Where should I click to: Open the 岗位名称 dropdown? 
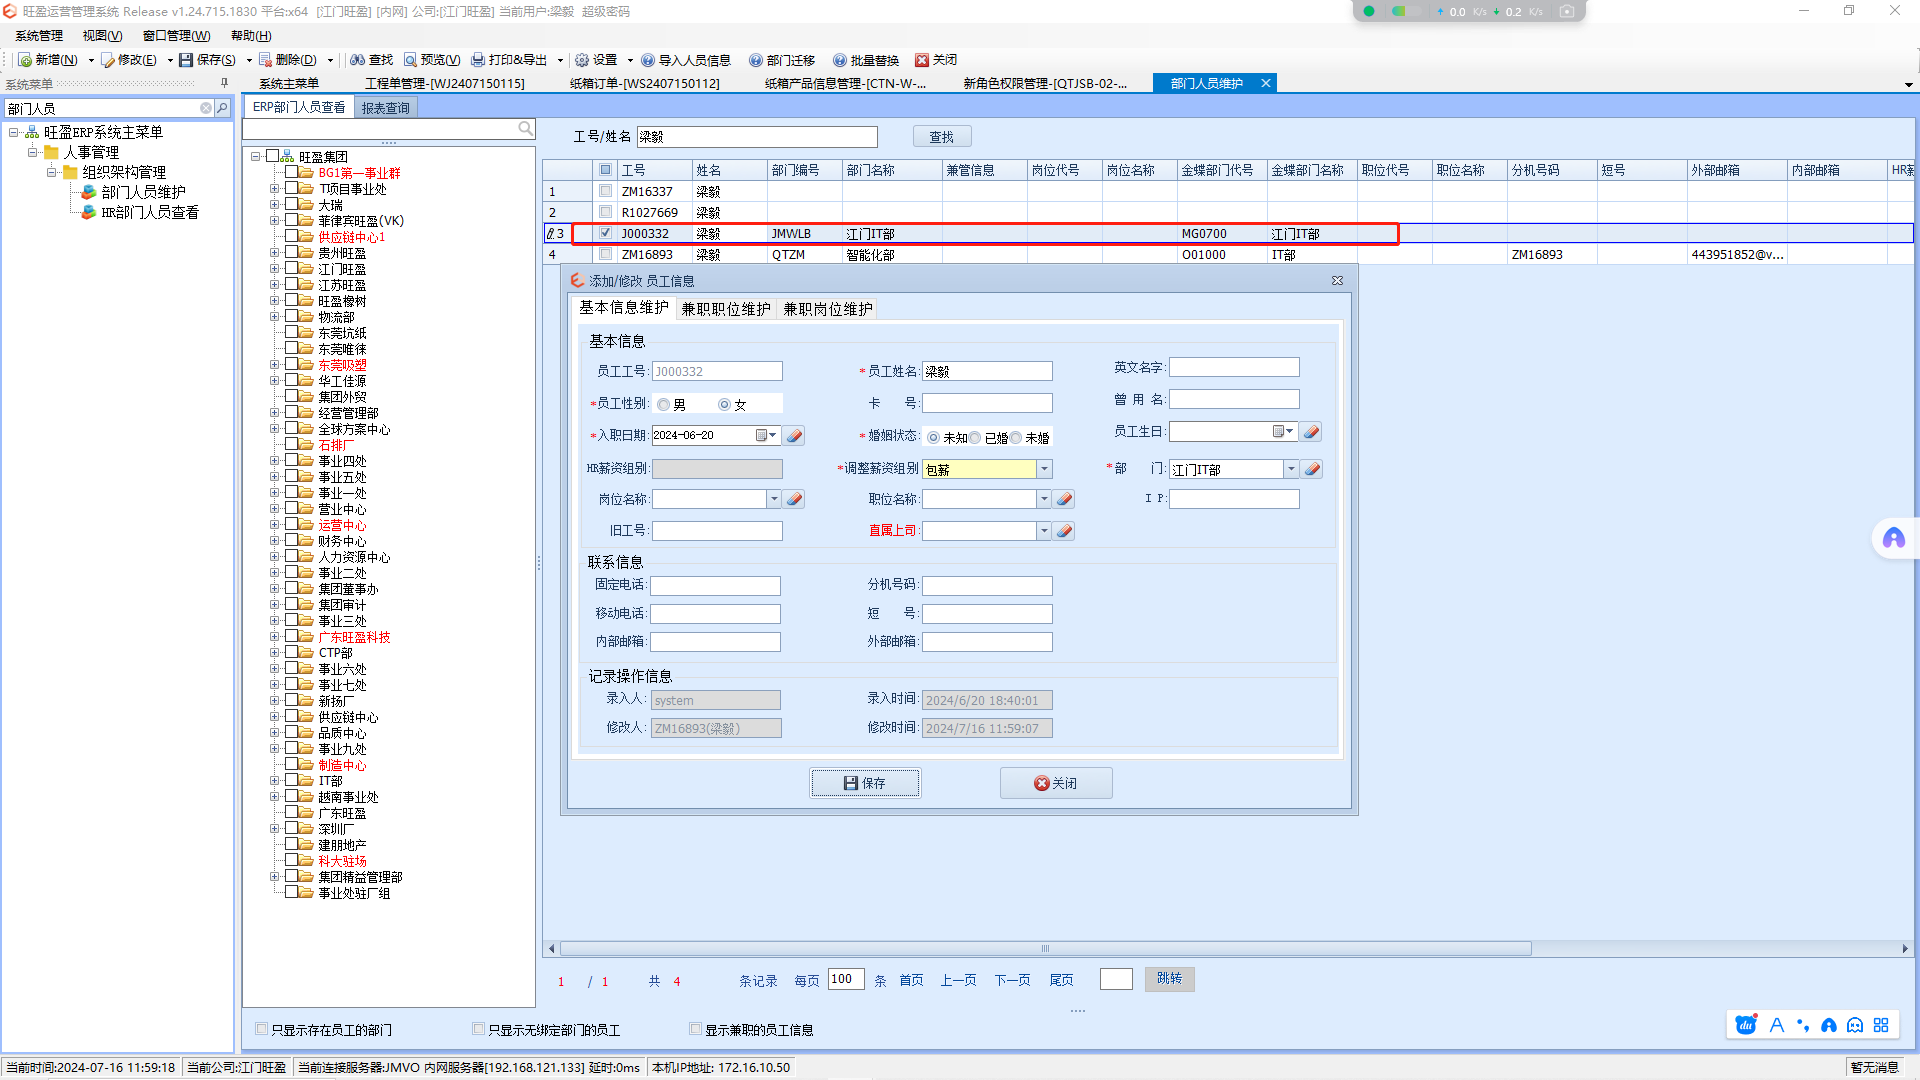(774, 499)
